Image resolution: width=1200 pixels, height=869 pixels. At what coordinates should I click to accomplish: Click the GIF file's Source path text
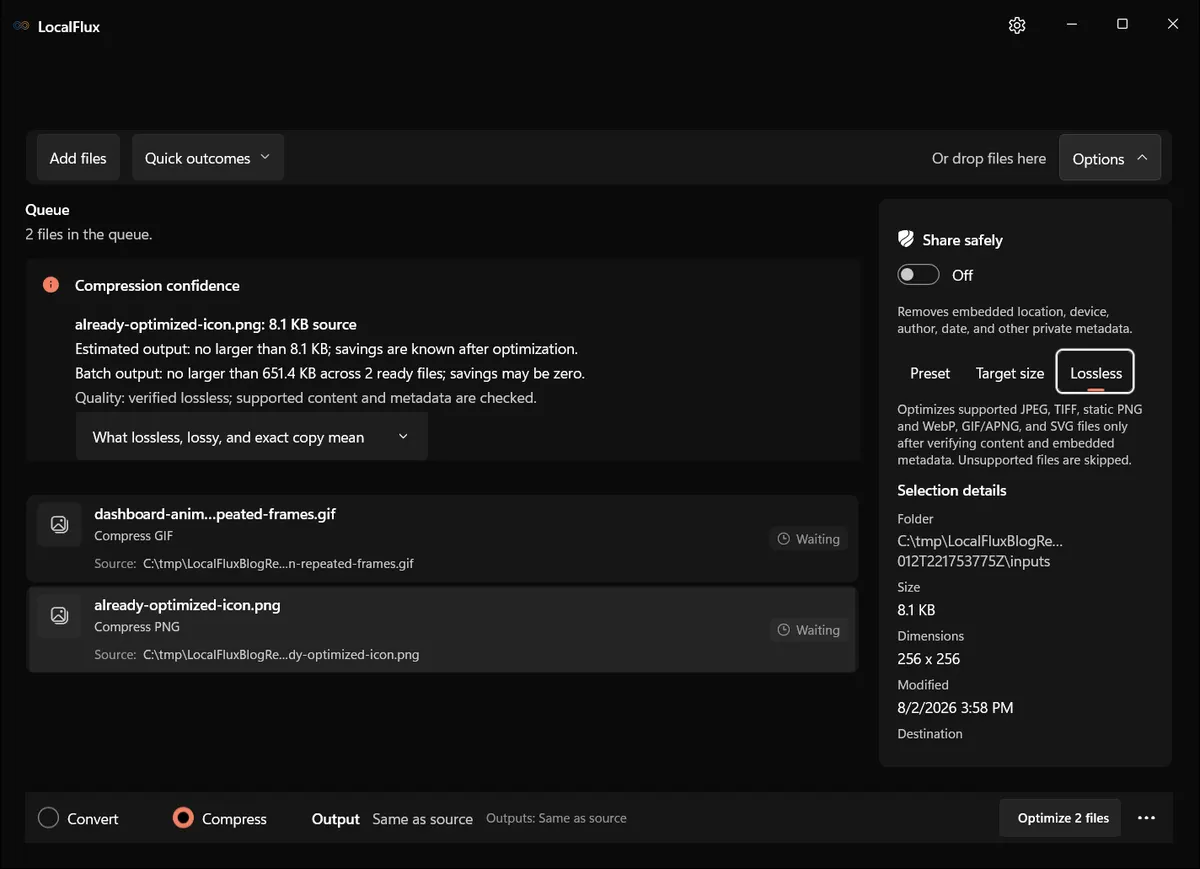click(278, 564)
